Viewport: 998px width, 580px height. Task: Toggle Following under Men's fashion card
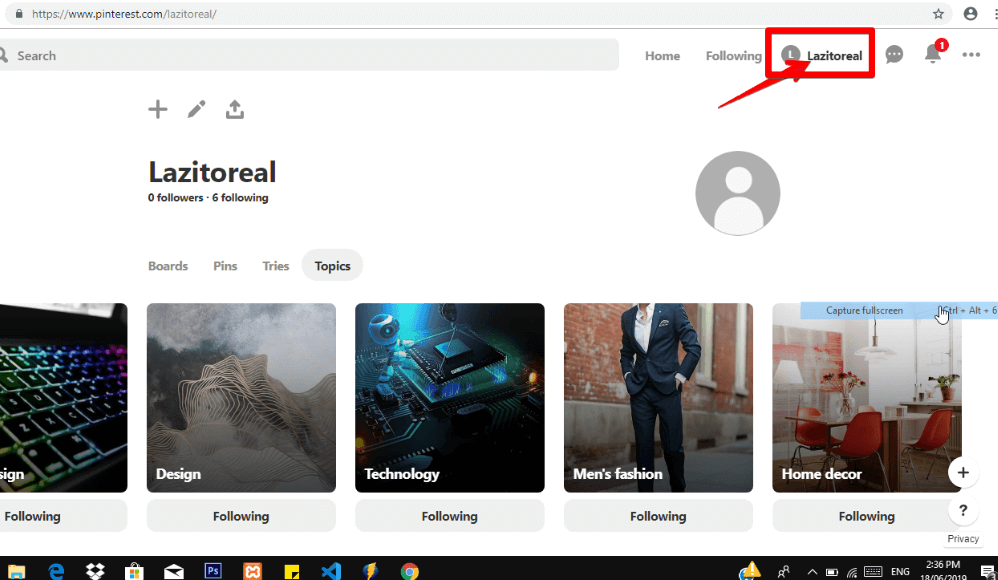click(658, 516)
